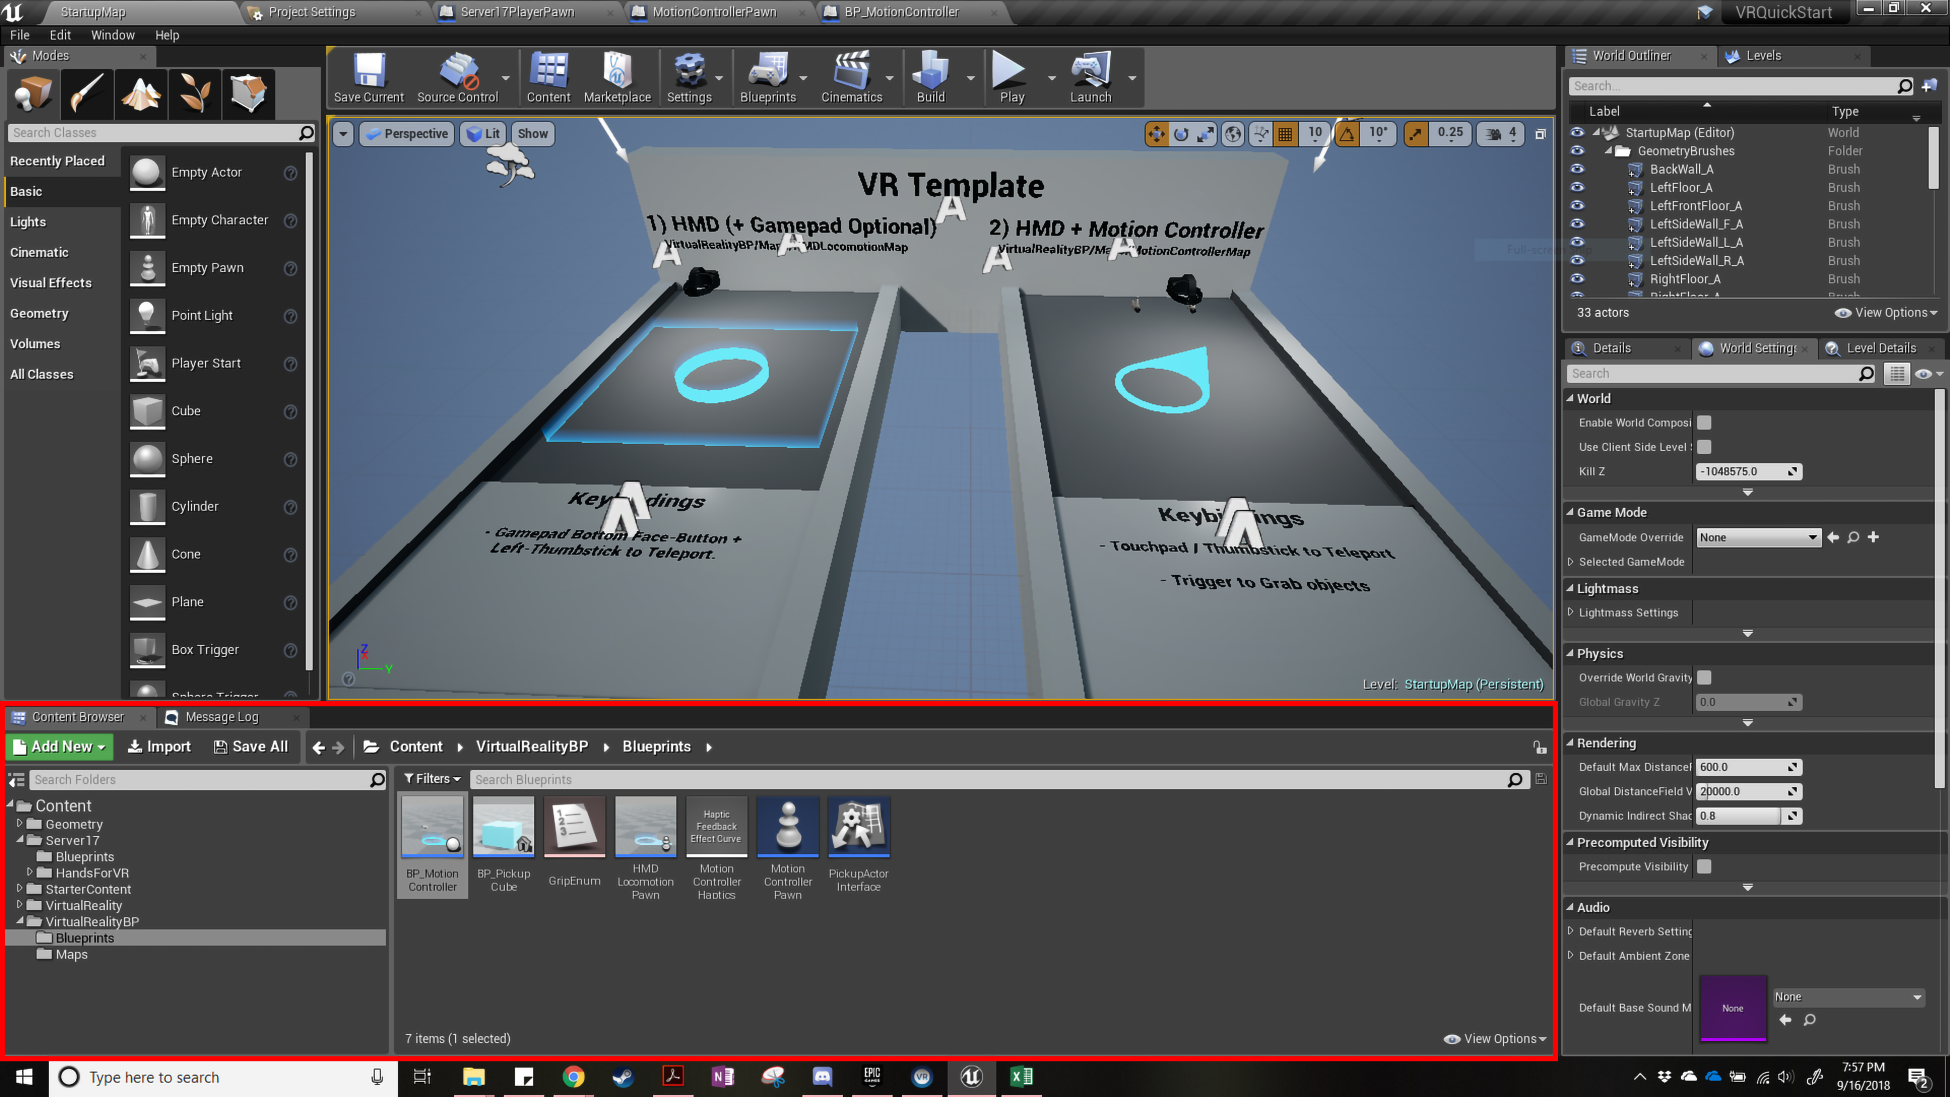Click the Launch toolbar icon
This screenshot has height=1097, width=1950.
click(1090, 78)
